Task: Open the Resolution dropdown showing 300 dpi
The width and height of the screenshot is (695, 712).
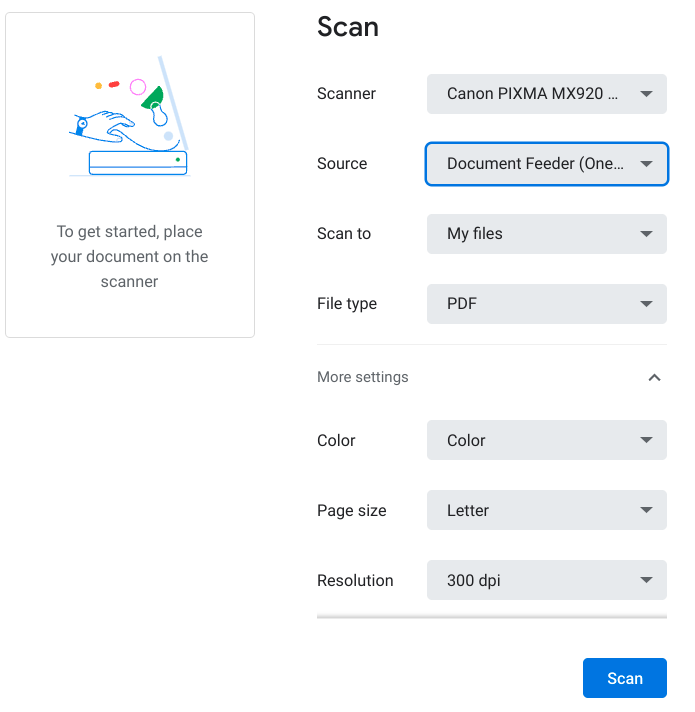Action: (546, 581)
